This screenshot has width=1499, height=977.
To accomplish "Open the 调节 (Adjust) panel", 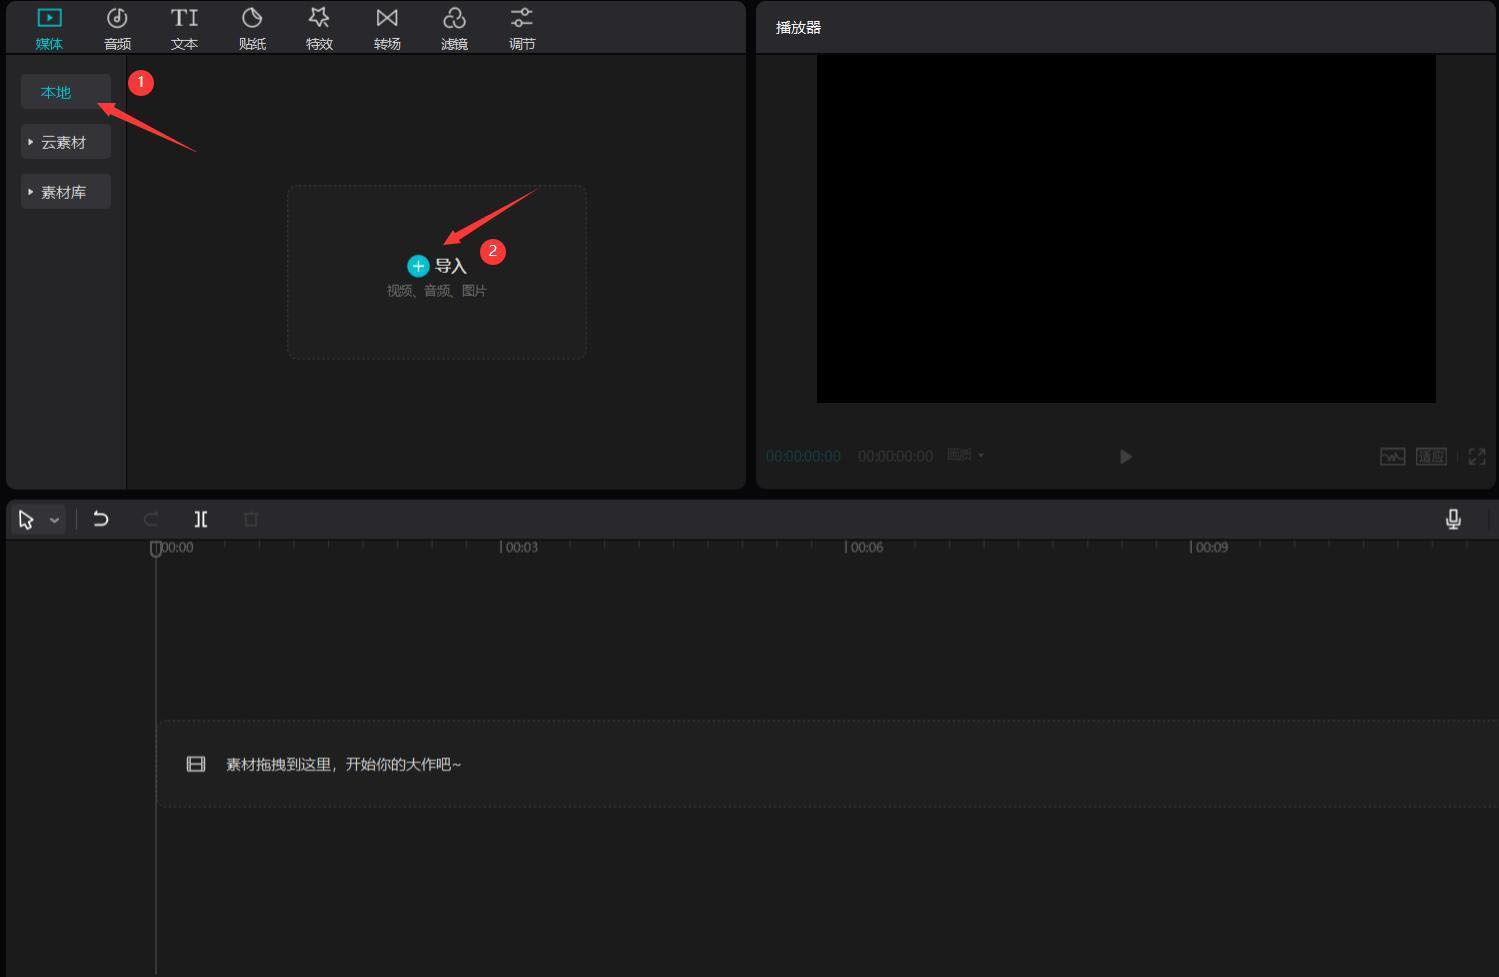I will tap(522, 28).
